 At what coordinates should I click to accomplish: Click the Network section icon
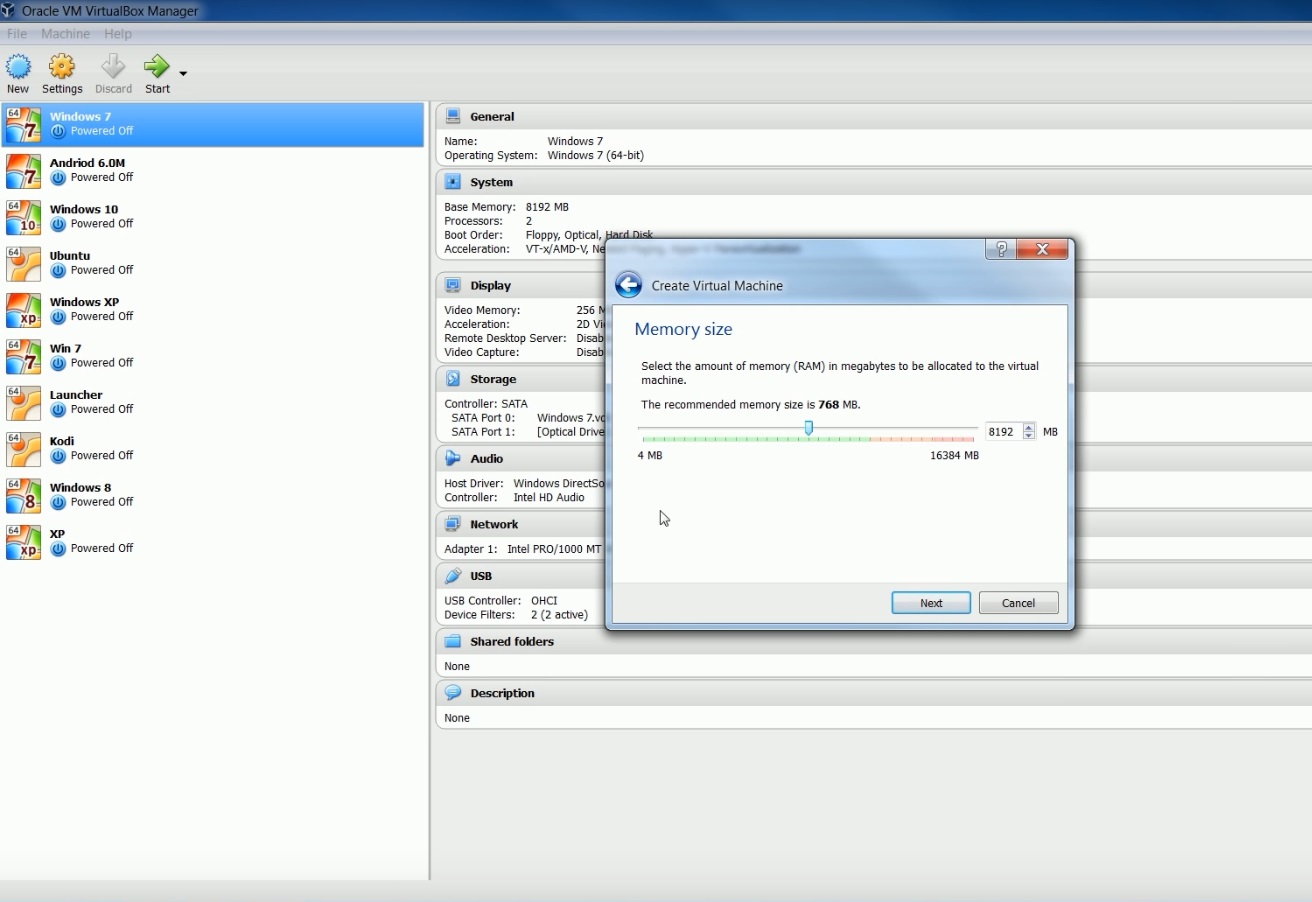453,524
